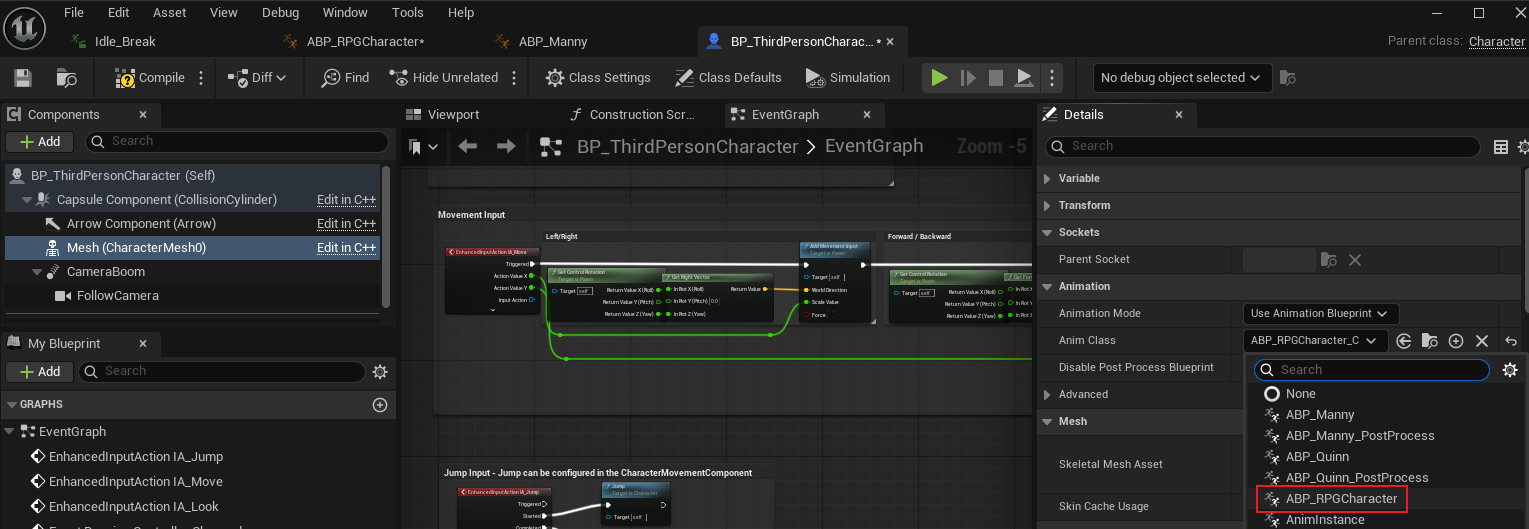
Task: Focus the Details panel search field
Action: (1263, 146)
